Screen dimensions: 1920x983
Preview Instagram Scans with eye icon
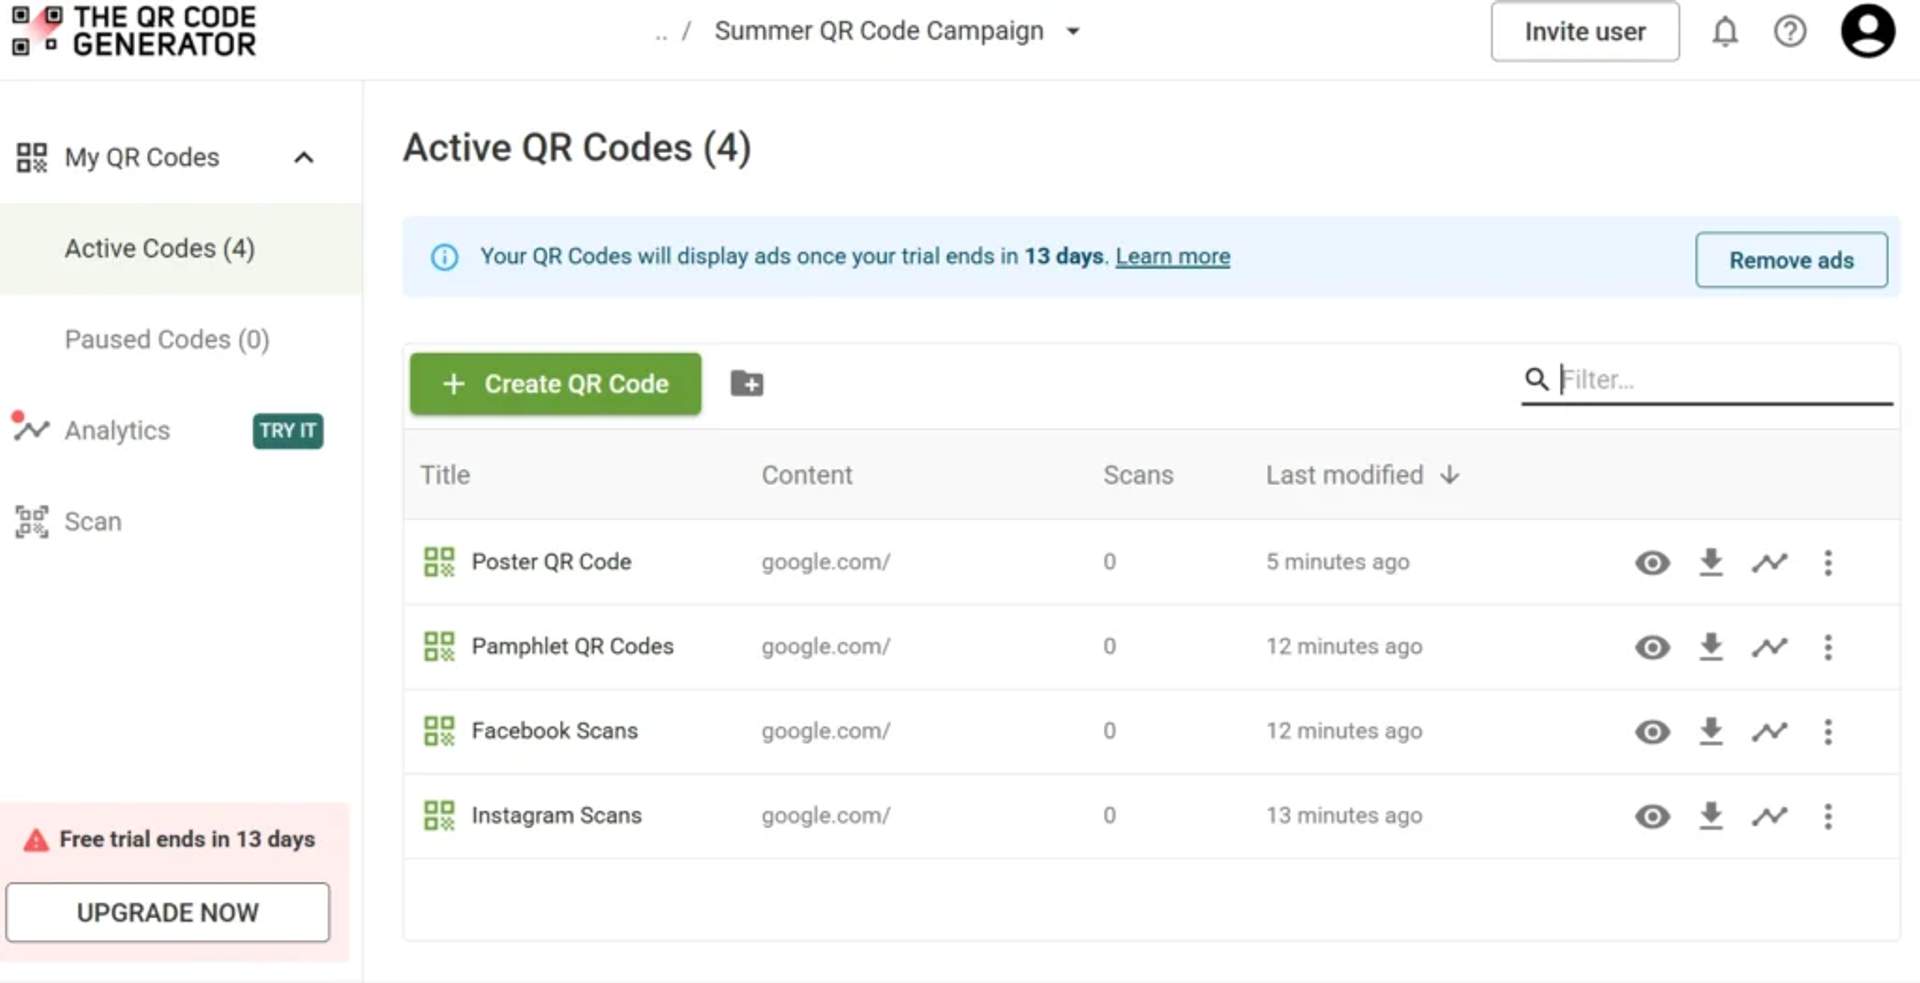tap(1652, 816)
